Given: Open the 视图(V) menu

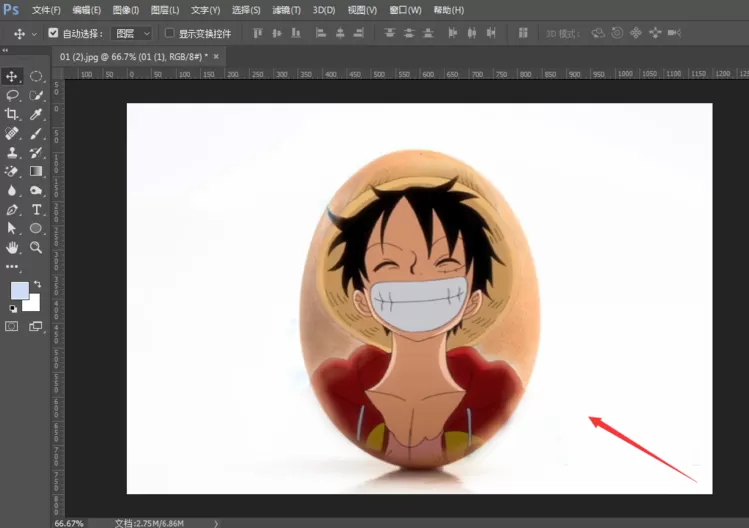Looking at the screenshot, I should click(x=362, y=10).
